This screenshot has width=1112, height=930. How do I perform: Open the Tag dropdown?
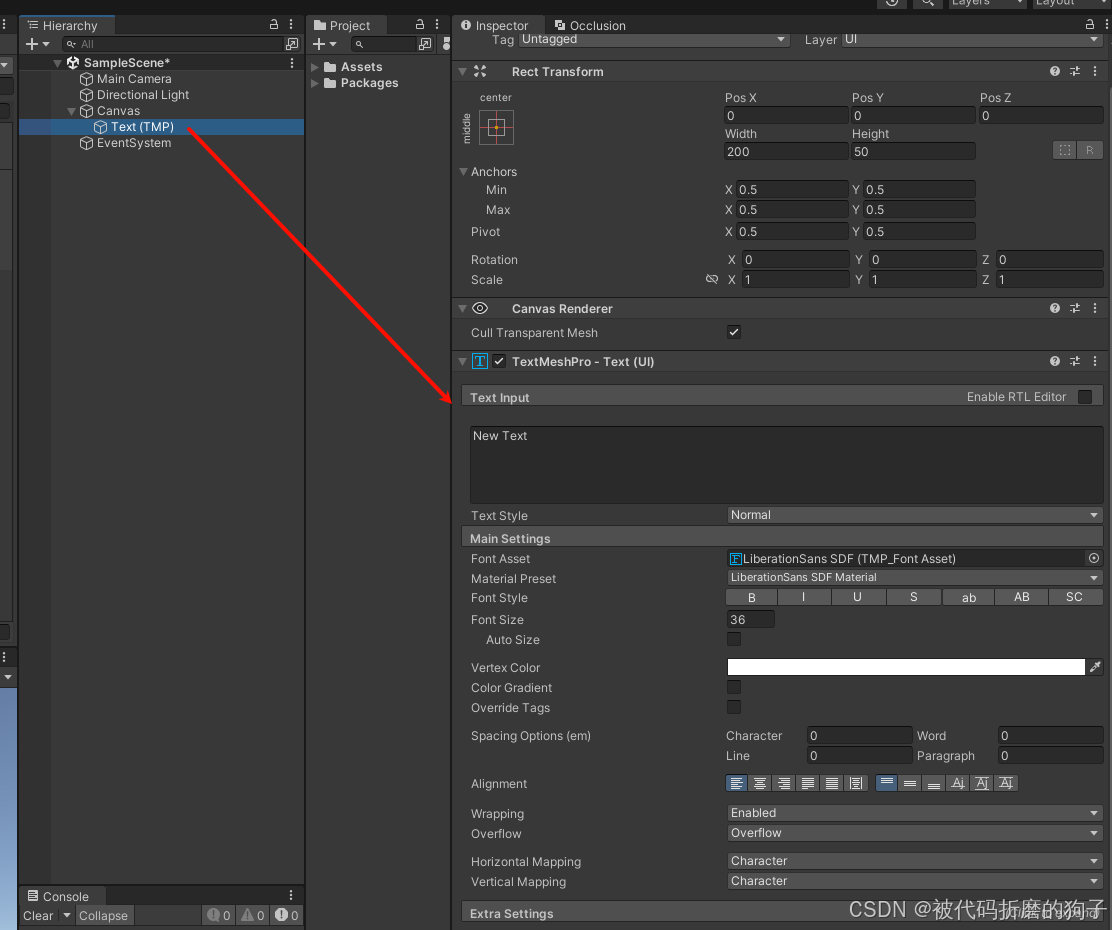[x=654, y=39]
